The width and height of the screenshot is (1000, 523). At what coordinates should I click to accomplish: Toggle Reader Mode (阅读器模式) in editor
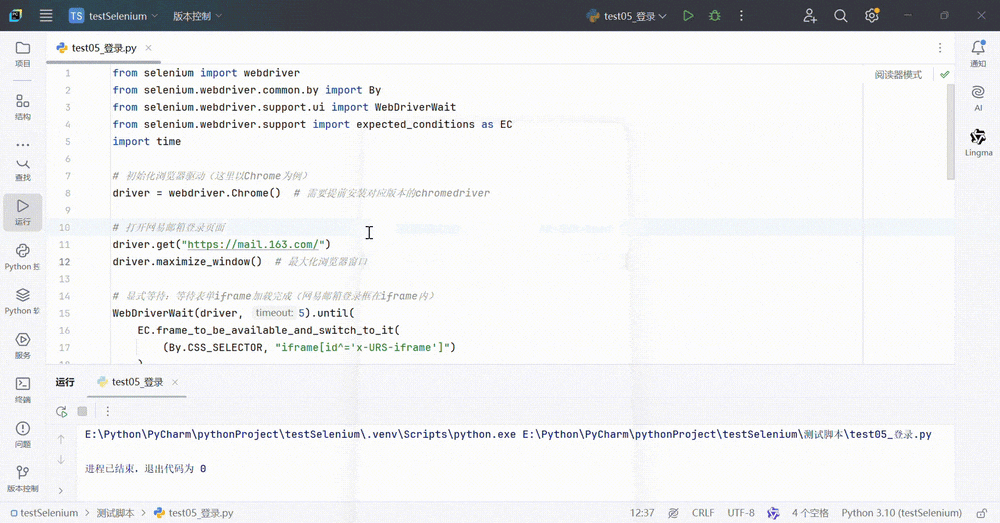pos(898,74)
